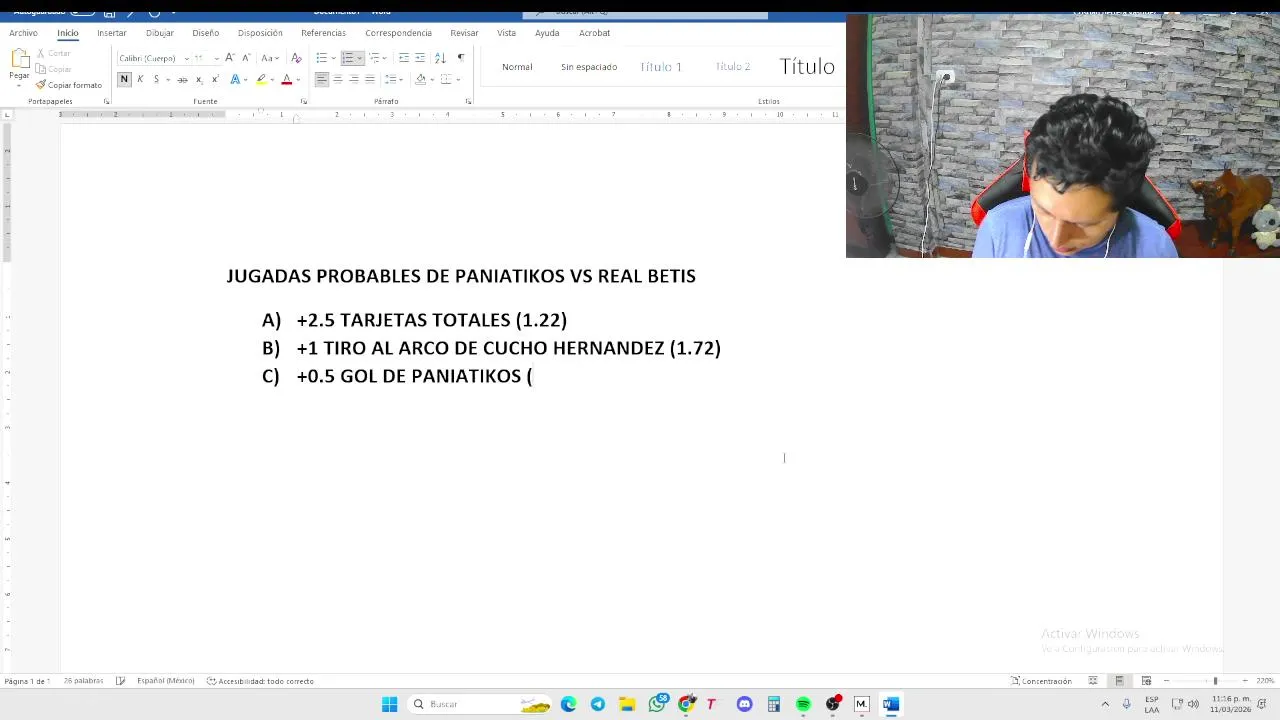Viewport: 1280px width, 720px height.
Task: Click Español (México) language indicator
Action: point(165,681)
